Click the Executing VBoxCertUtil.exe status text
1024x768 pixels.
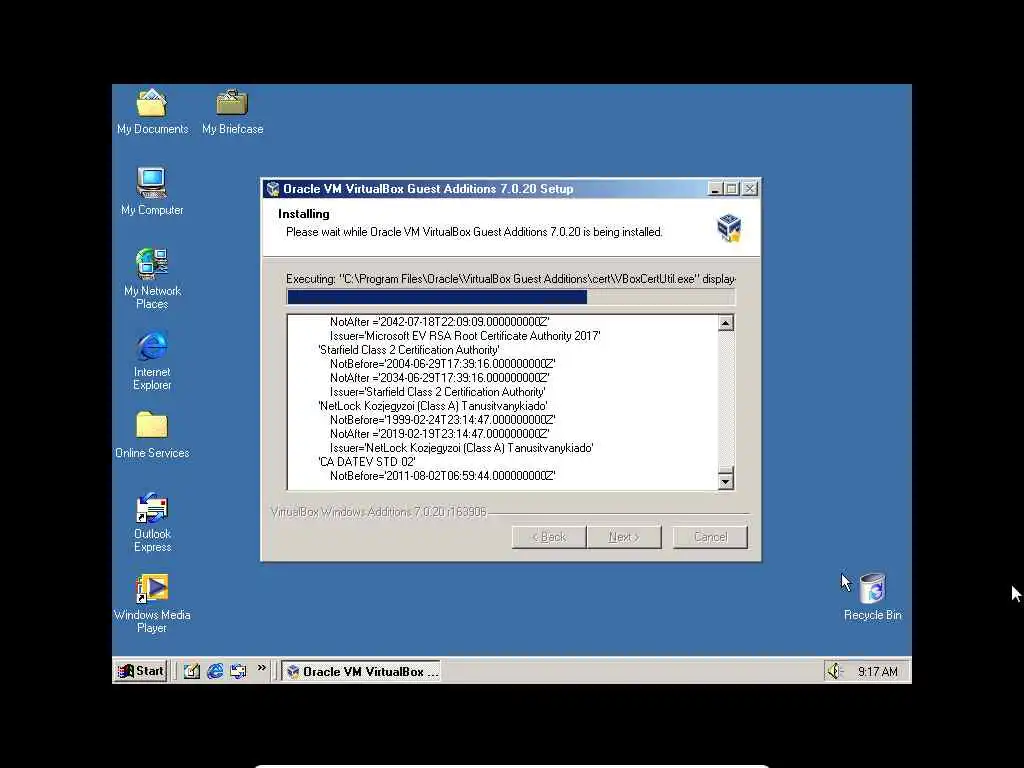click(x=511, y=279)
